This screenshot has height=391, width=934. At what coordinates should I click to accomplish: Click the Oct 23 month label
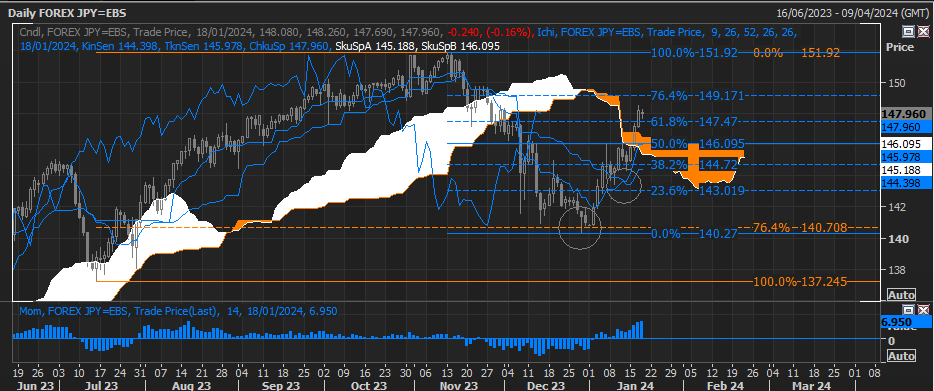tap(369, 386)
